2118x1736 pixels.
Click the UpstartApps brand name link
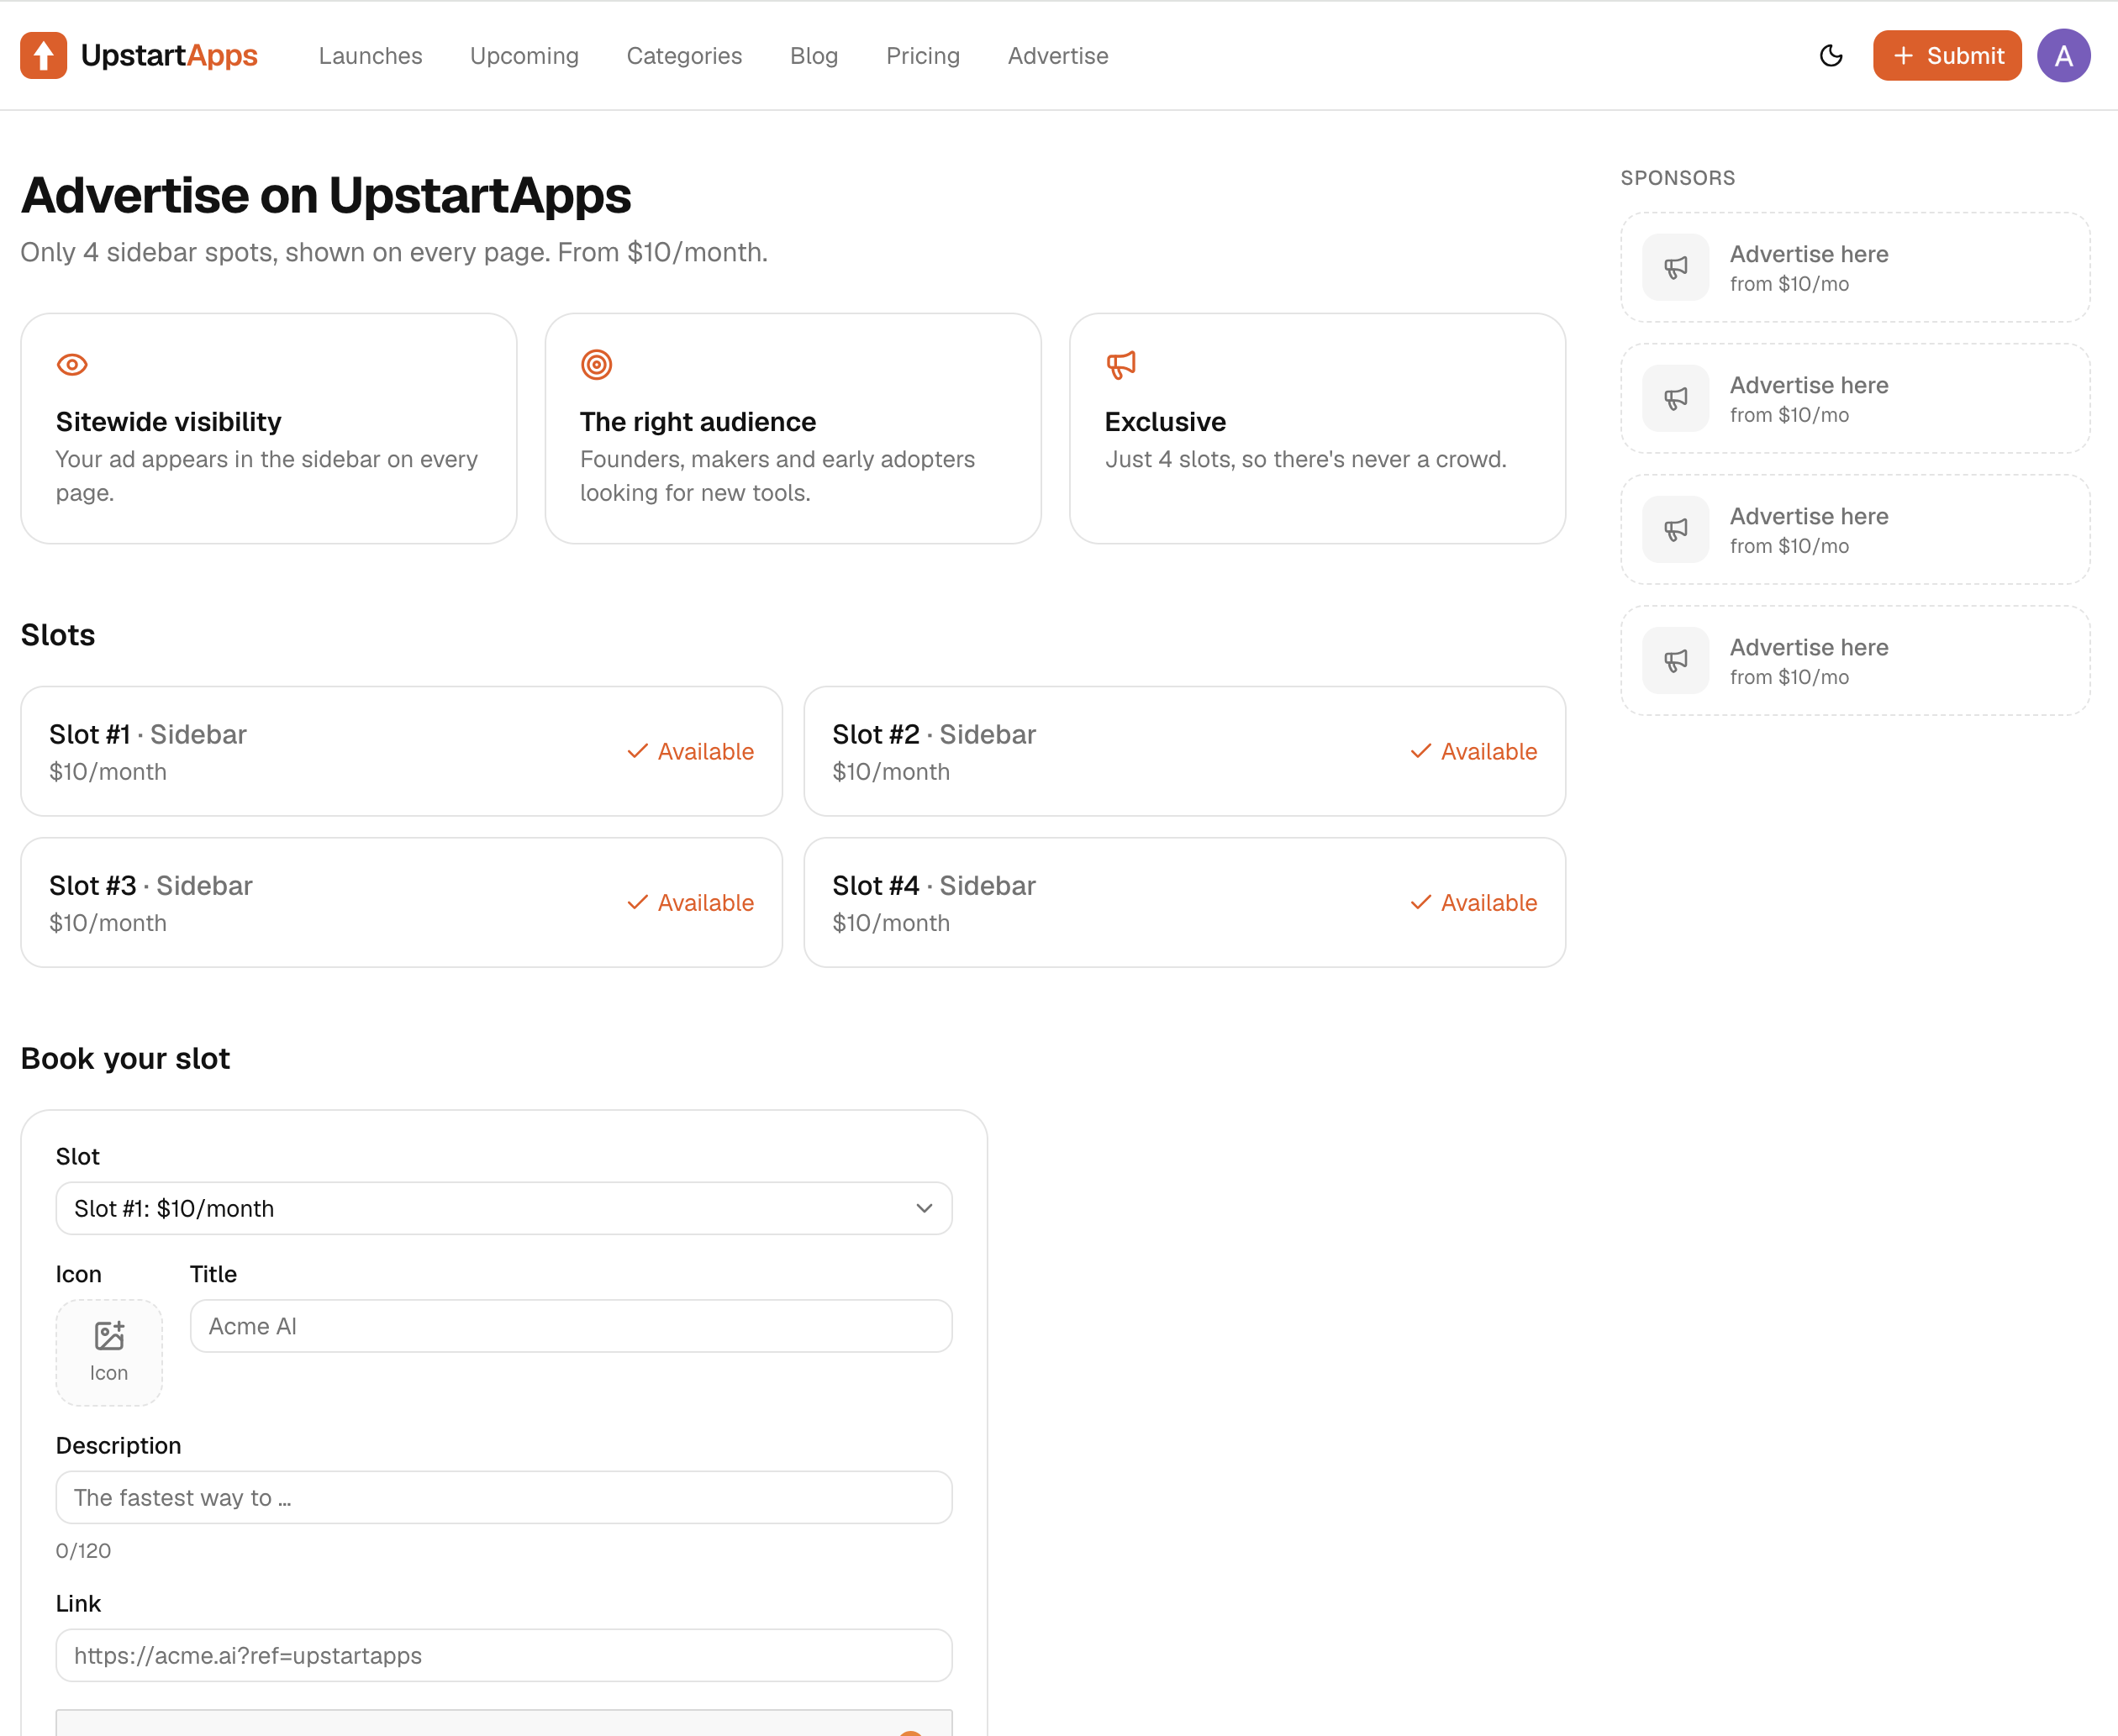point(169,55)
